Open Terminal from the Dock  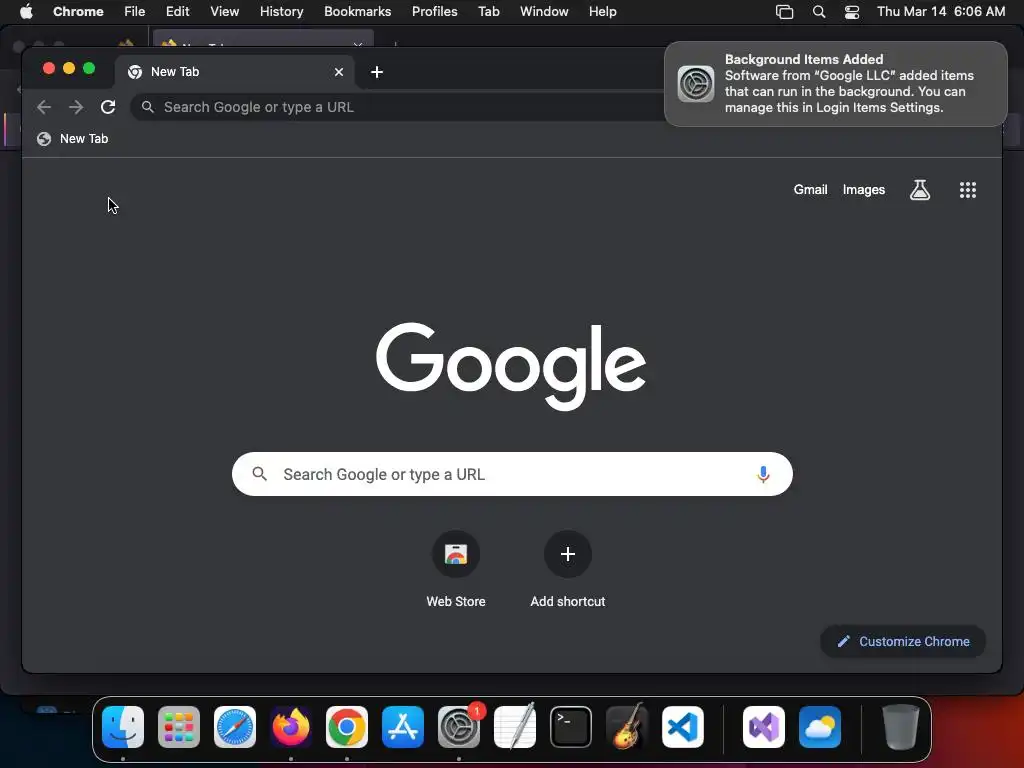point(571,727)
